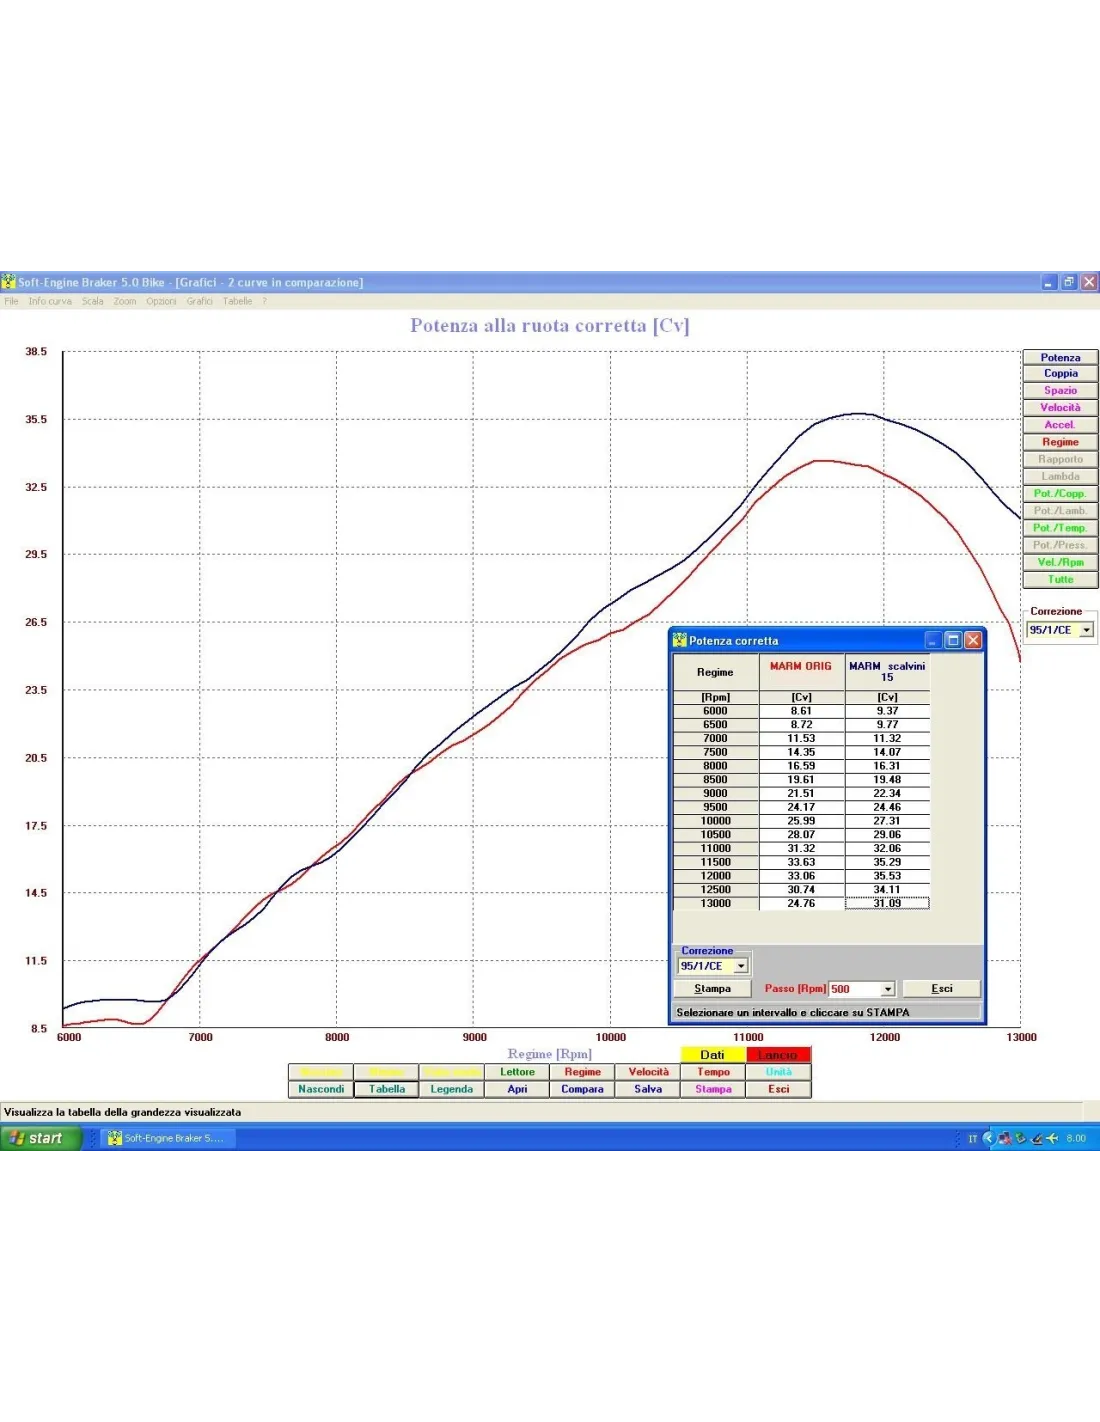Restore down the main application window
The image size is (1100, 1422).
coord(1068,282)
